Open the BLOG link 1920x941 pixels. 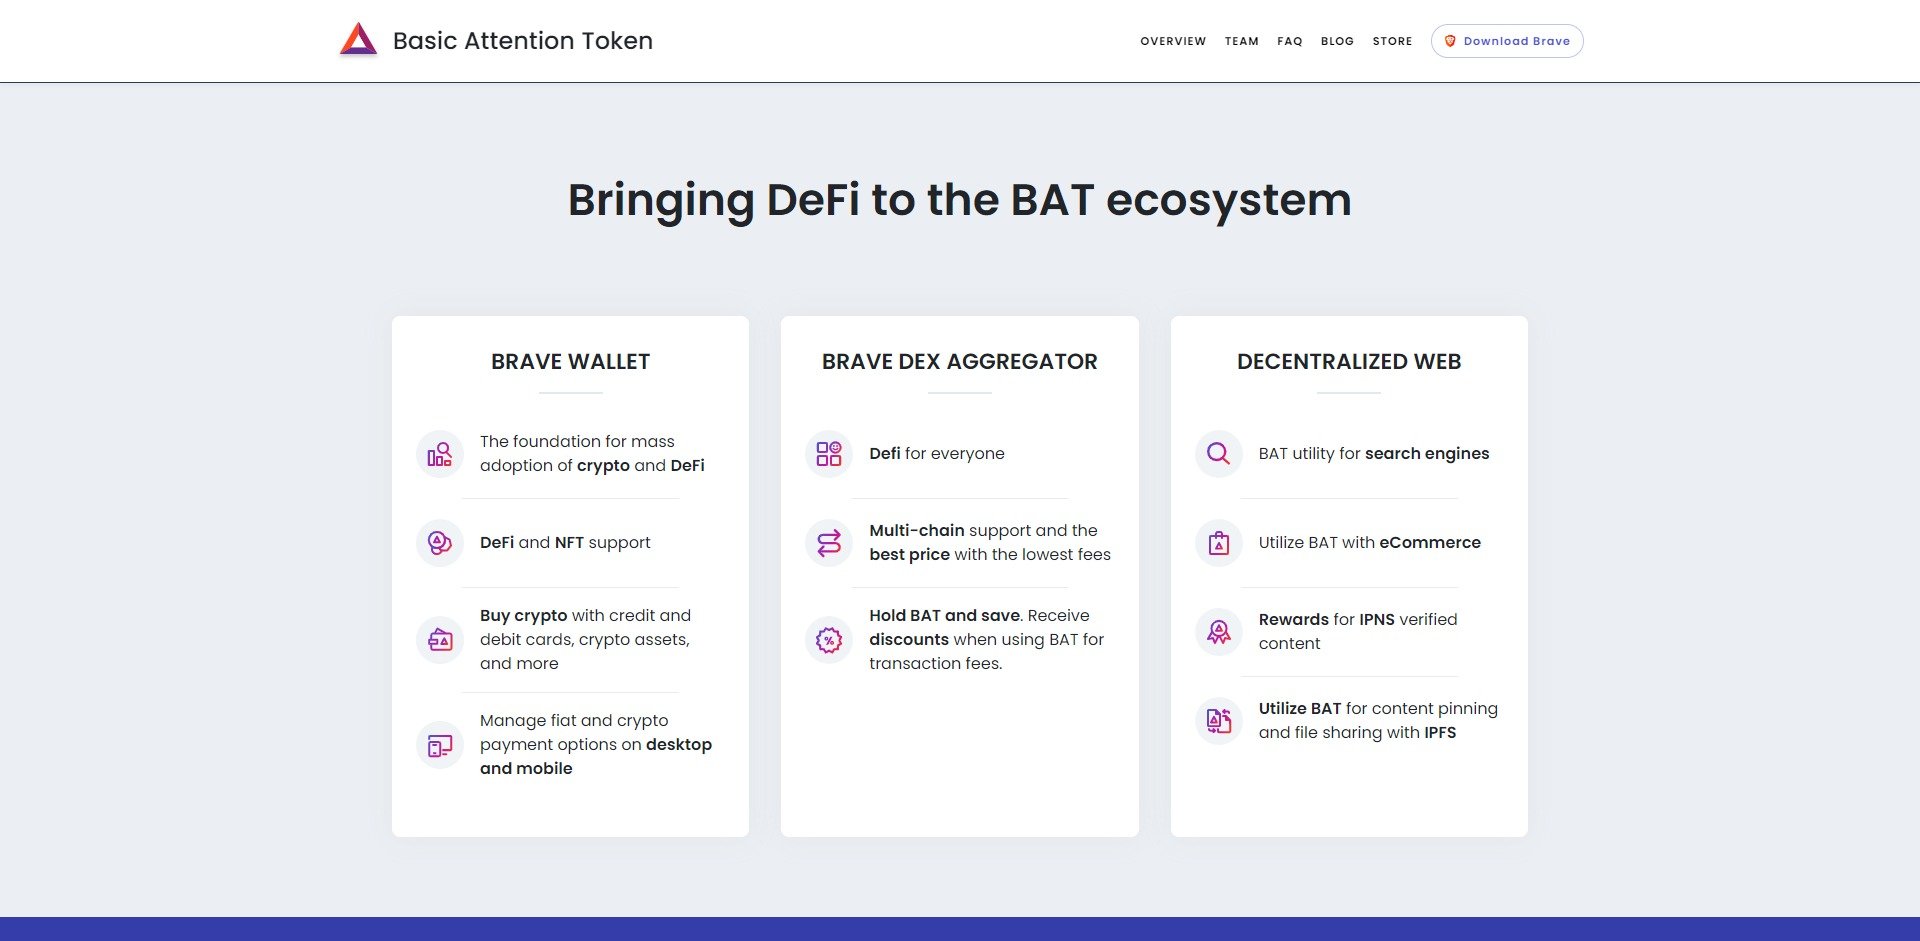(1337, 41)
